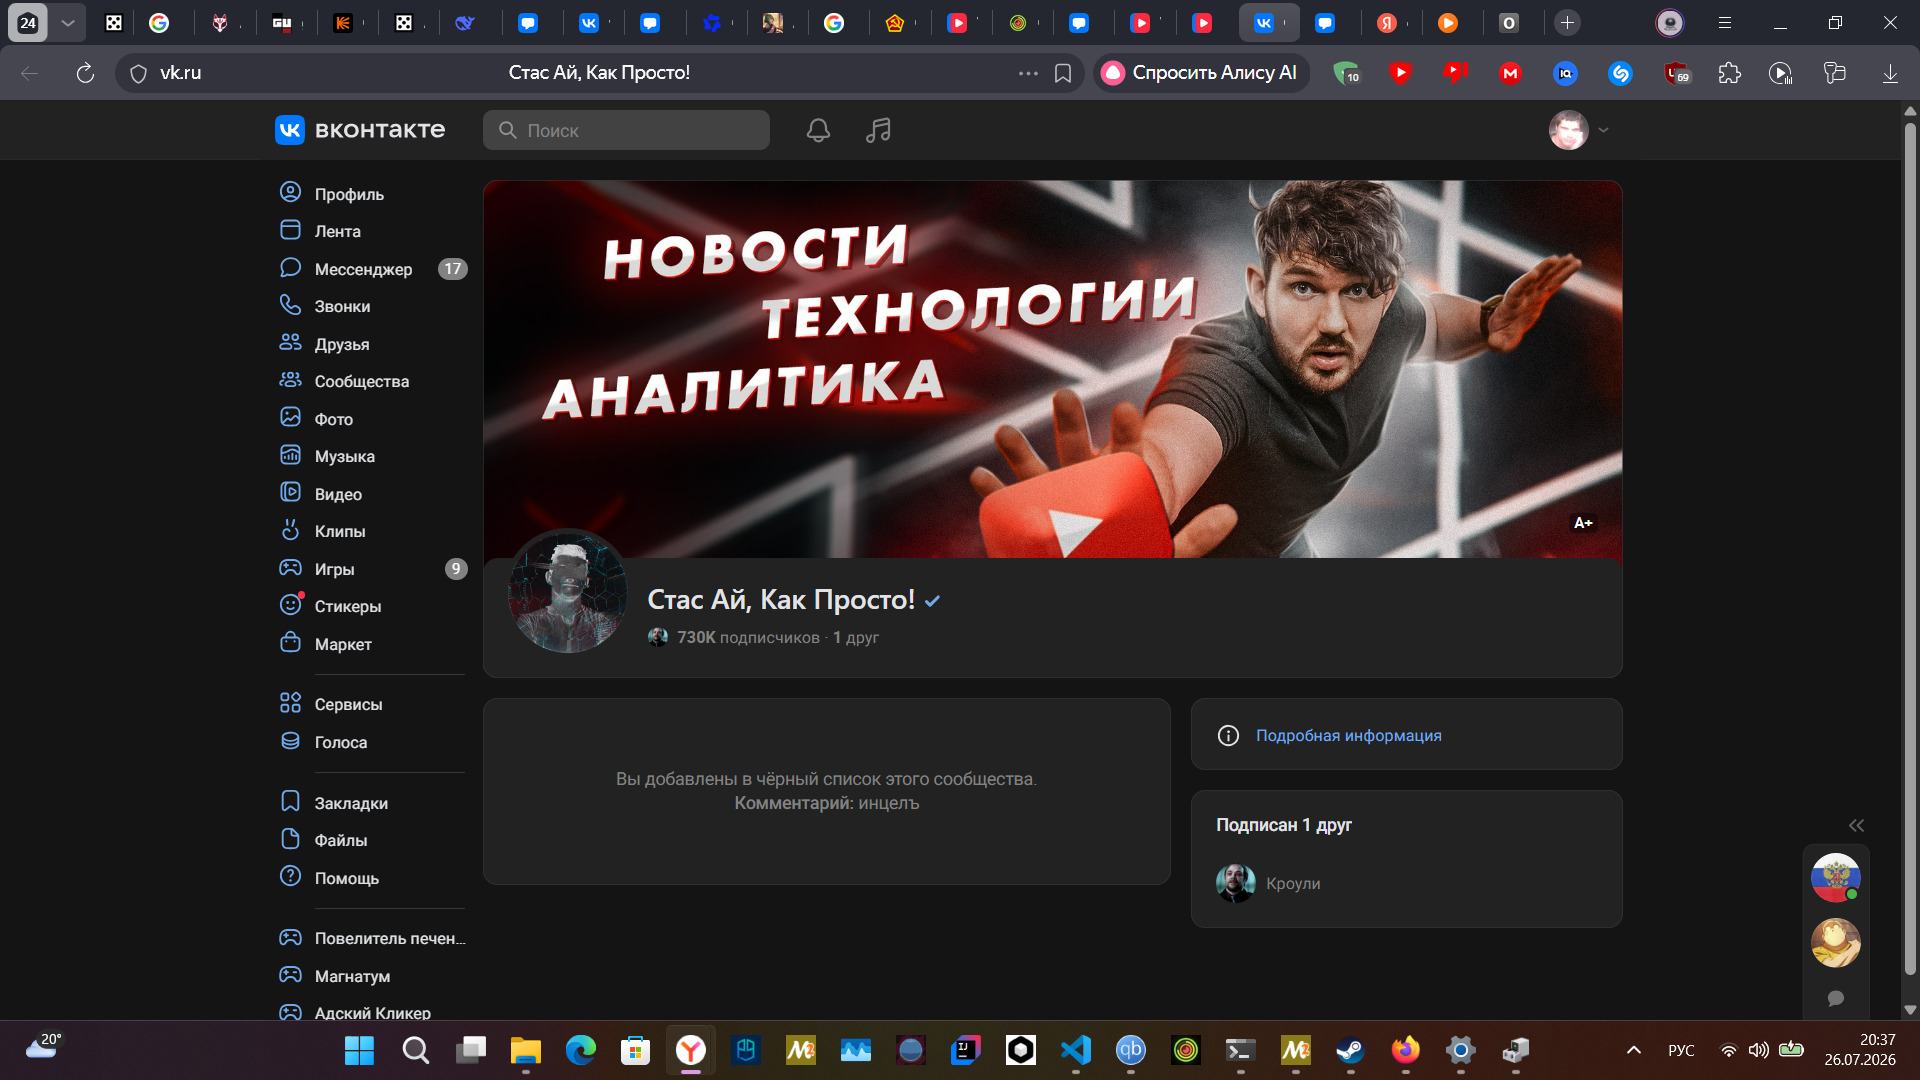Click the Клипы sidebar icon

click(290, 530)
